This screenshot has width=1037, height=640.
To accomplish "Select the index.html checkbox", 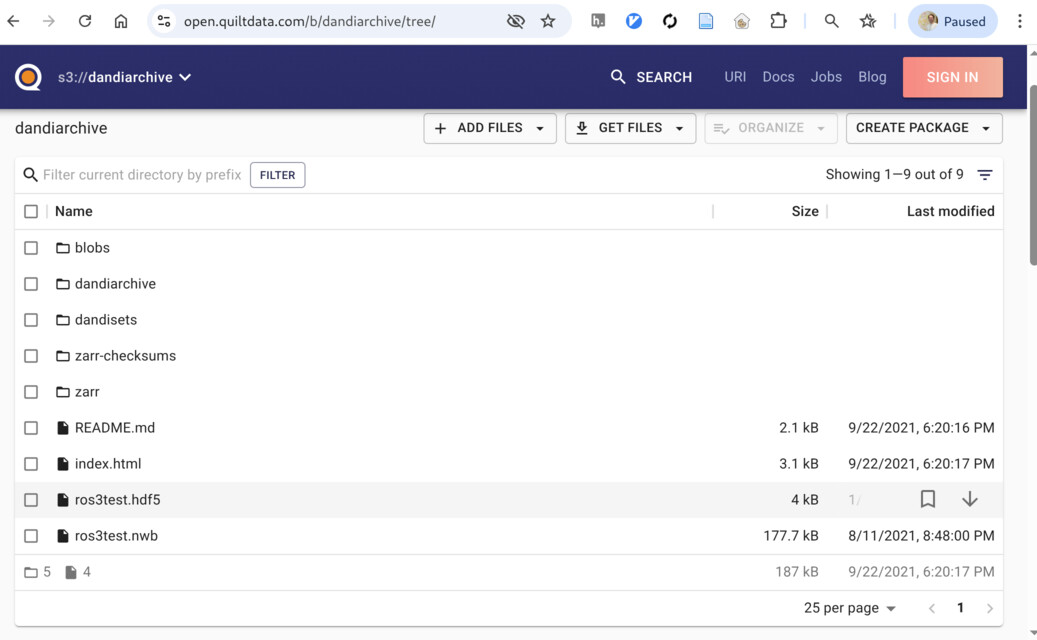I will (x=31, y=464).
